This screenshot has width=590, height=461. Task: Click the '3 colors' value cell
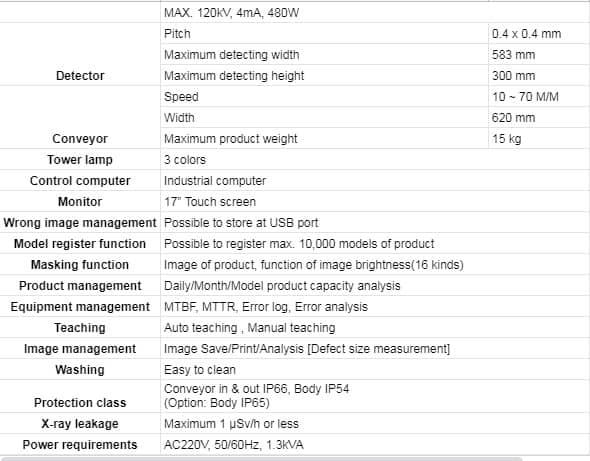375,160
